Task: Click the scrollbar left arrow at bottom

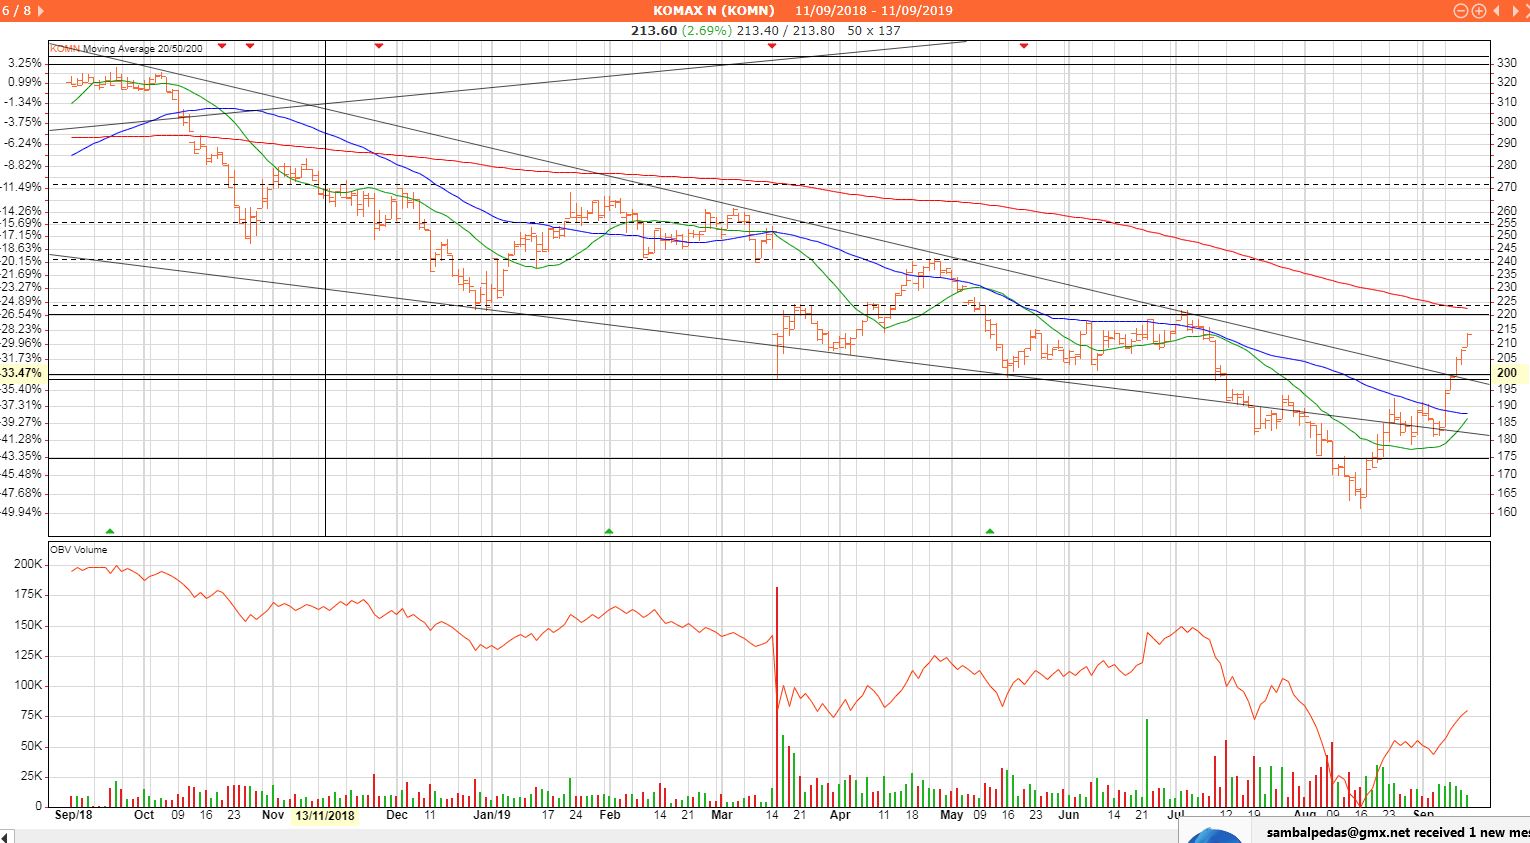Action: click(x=6, y=835)
